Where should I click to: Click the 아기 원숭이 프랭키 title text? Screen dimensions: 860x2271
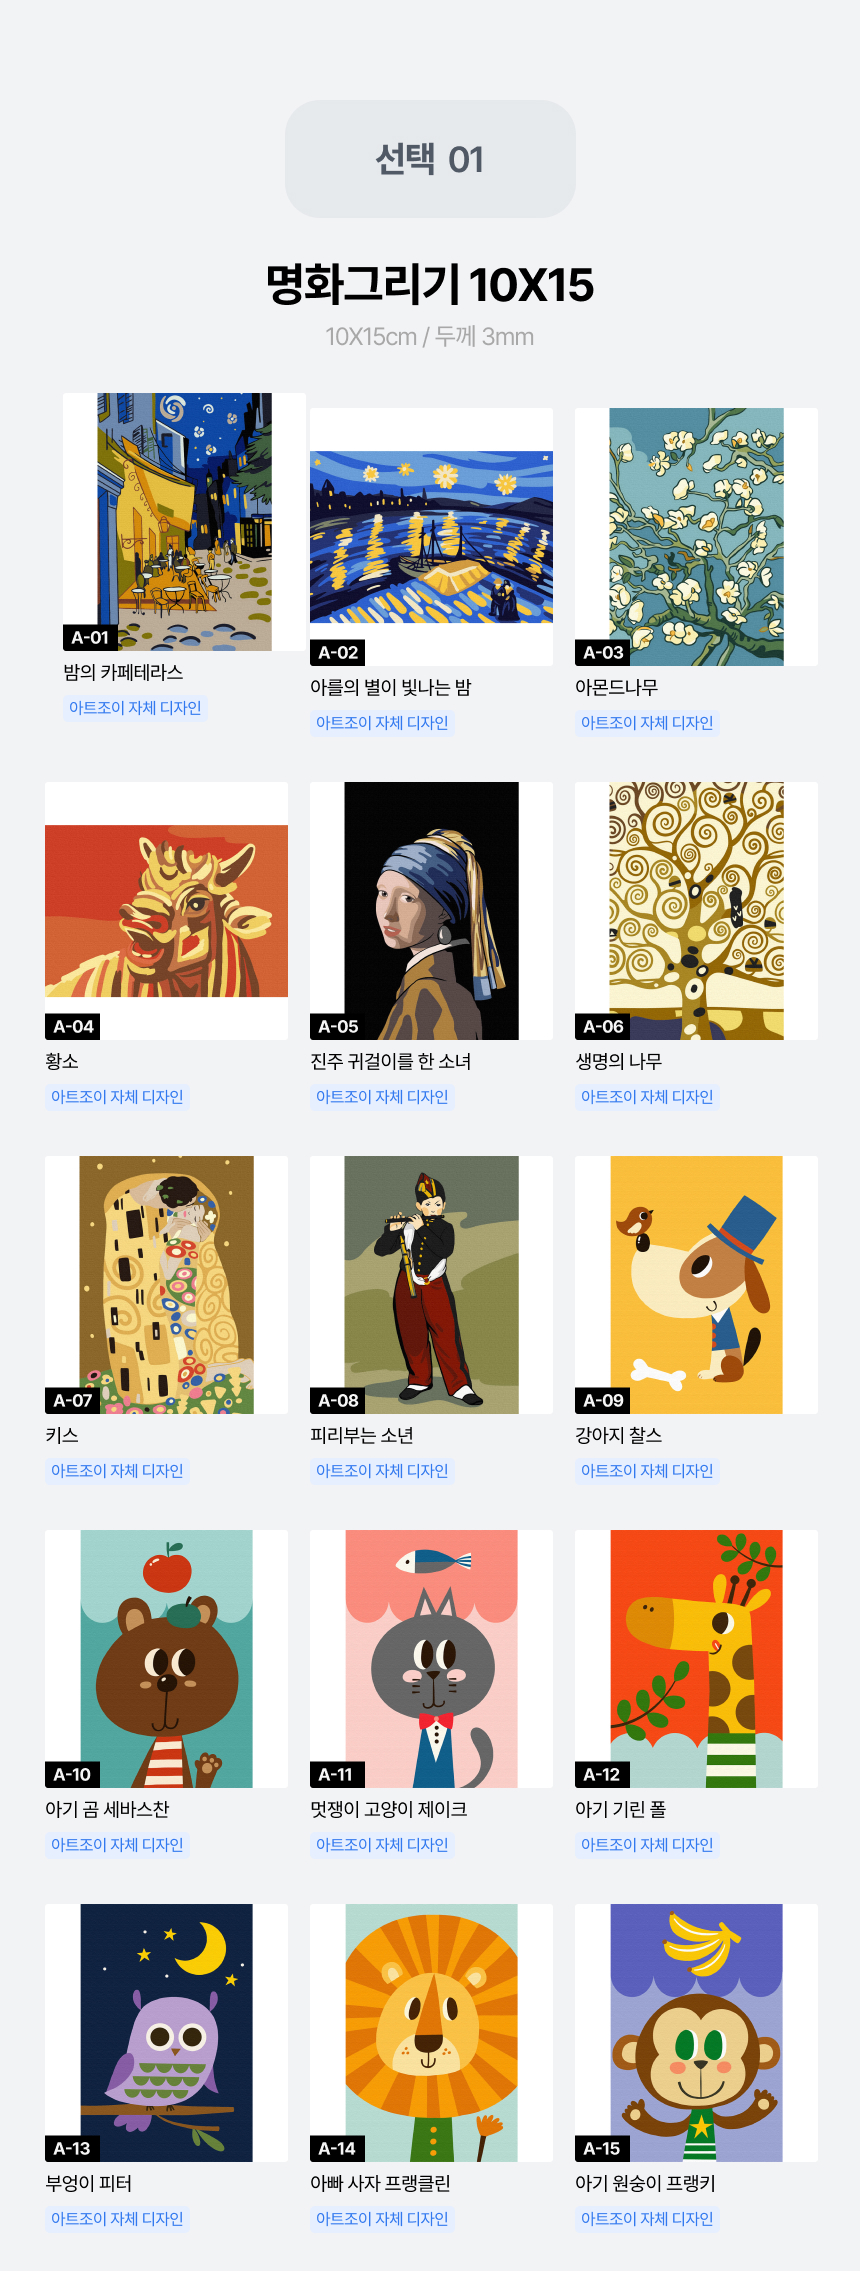[x=645, y=2183]
